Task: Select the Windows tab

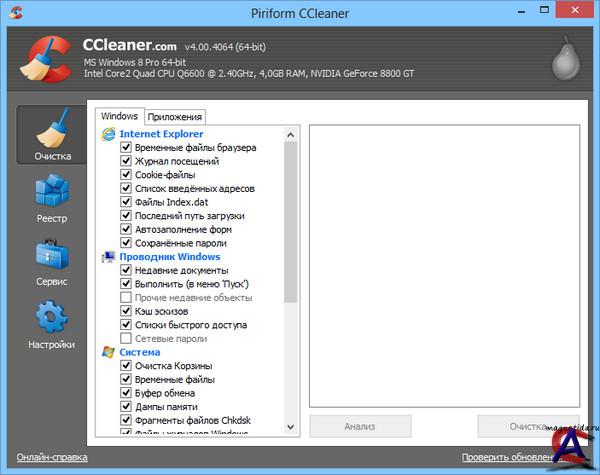Action: click(120, 117)
